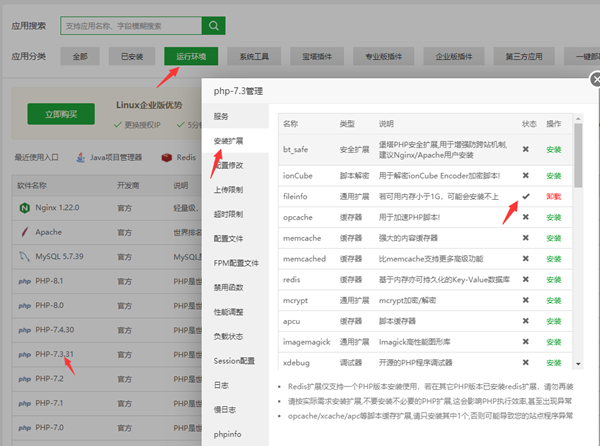
Task: Click the bt_safe not-installed X status
Action: tap(526, 149)
